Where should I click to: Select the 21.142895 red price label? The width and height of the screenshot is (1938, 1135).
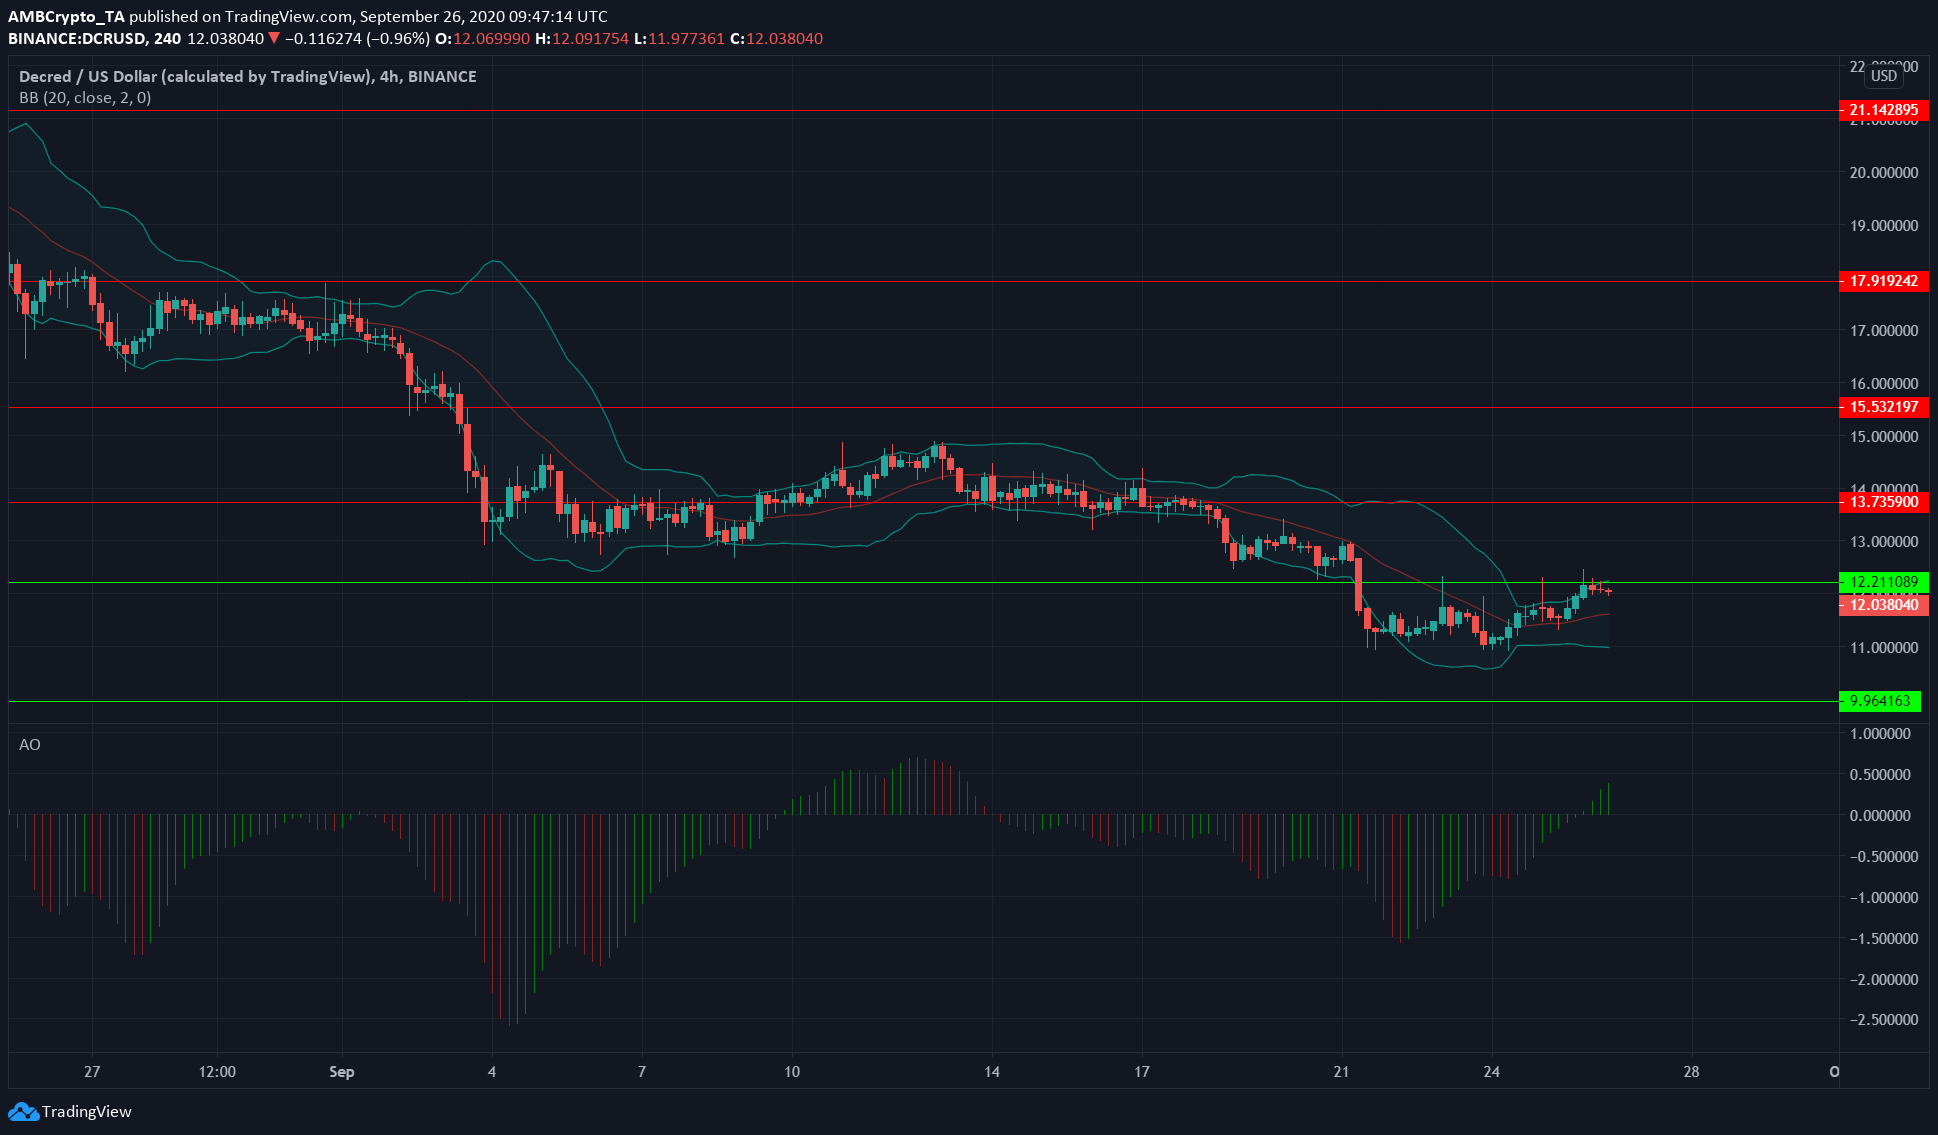[1883, 110]
